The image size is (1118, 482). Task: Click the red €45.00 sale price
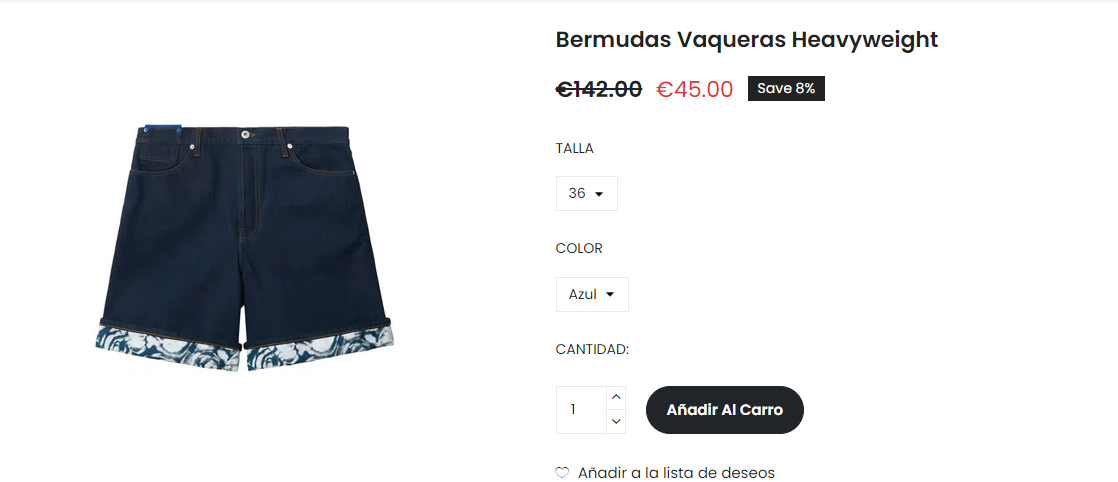(694, 89)
